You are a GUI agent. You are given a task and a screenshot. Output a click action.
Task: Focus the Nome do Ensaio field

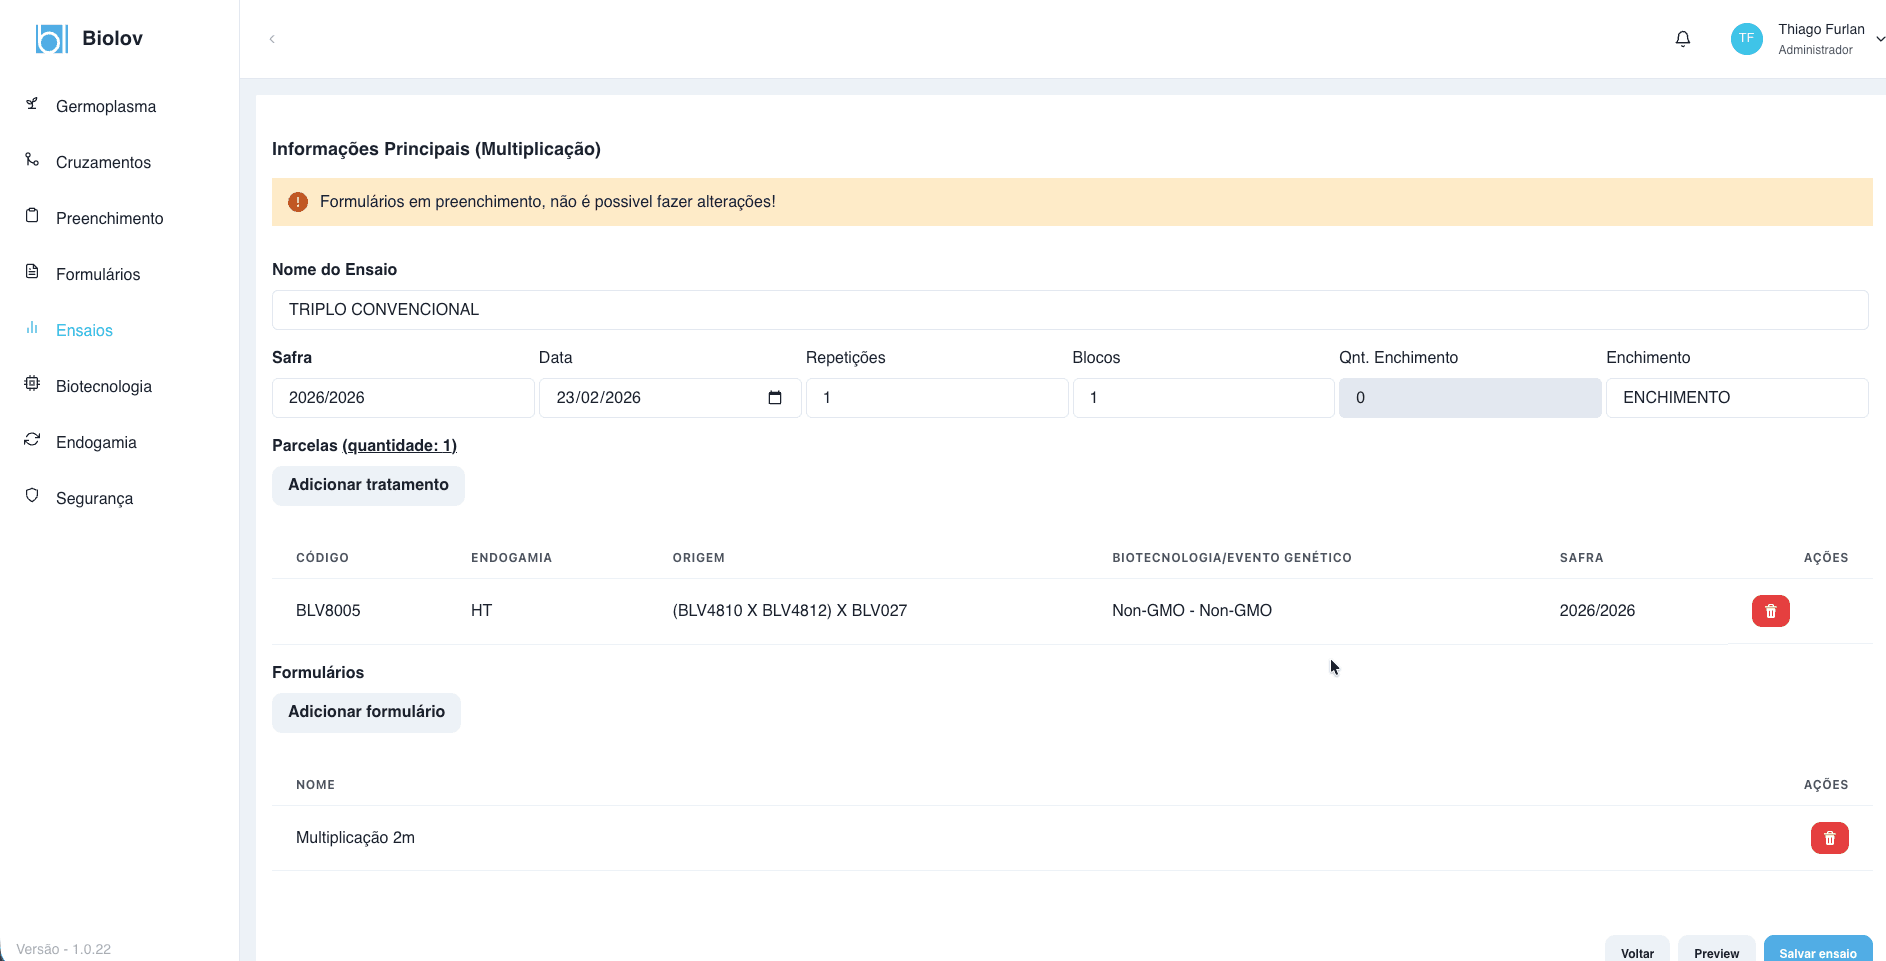[1070, 310]
